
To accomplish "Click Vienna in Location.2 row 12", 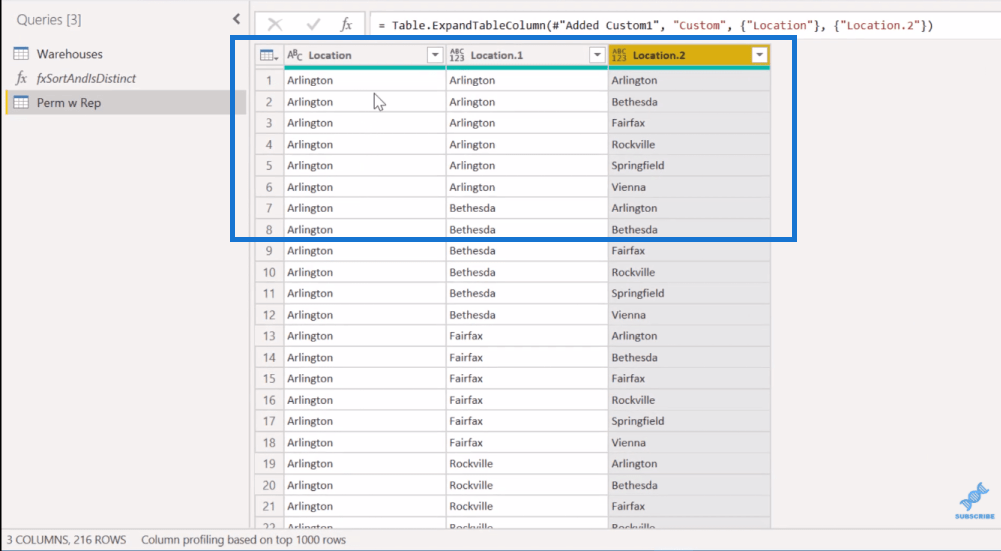I will point(628,315).
